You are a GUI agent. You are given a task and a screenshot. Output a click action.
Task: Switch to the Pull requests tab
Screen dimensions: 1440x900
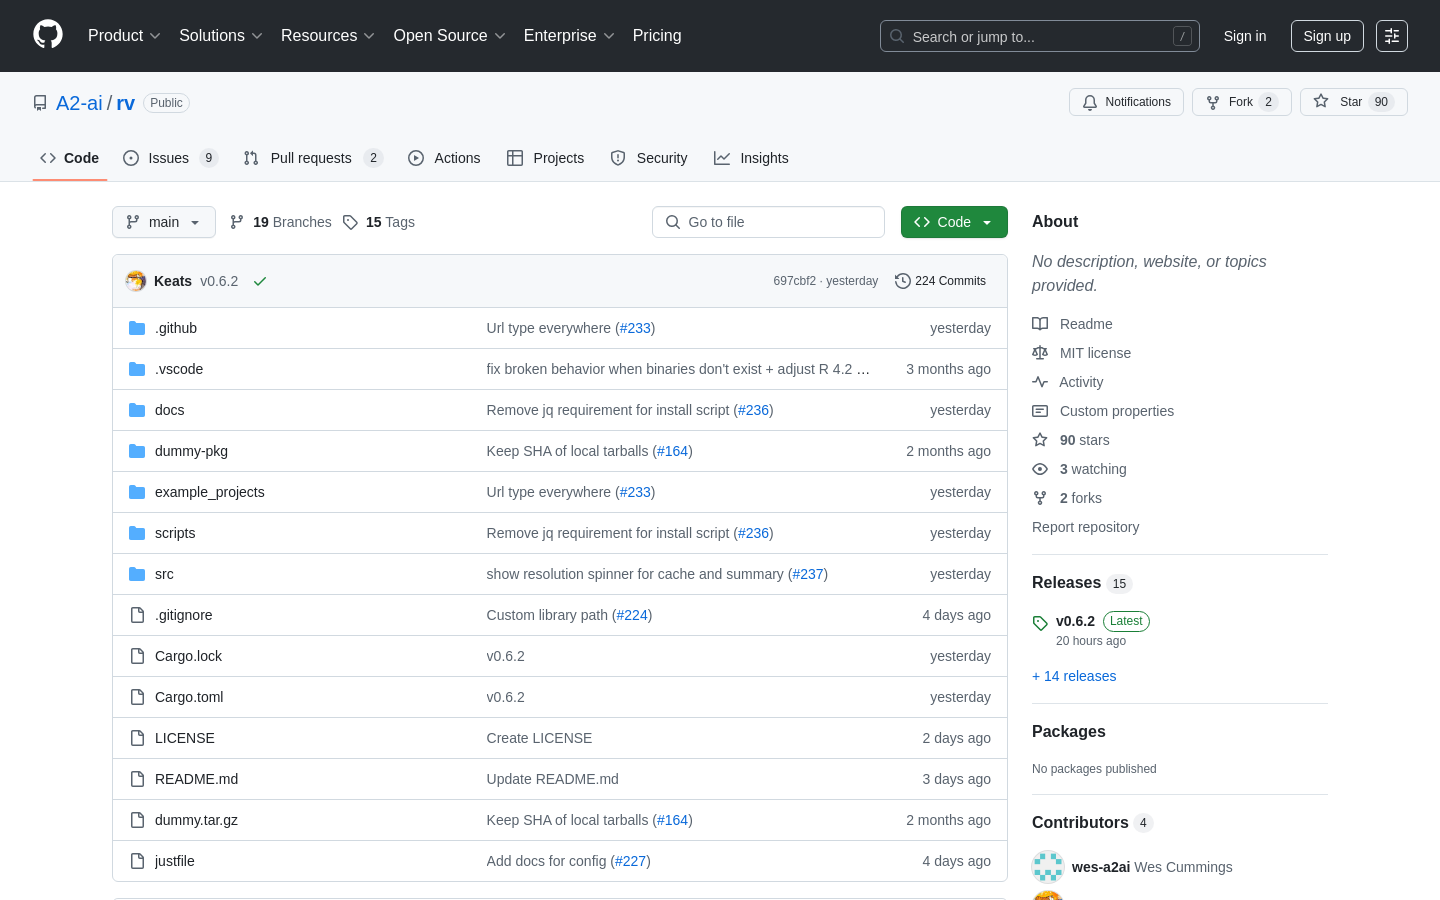click(x=313, y=158)
